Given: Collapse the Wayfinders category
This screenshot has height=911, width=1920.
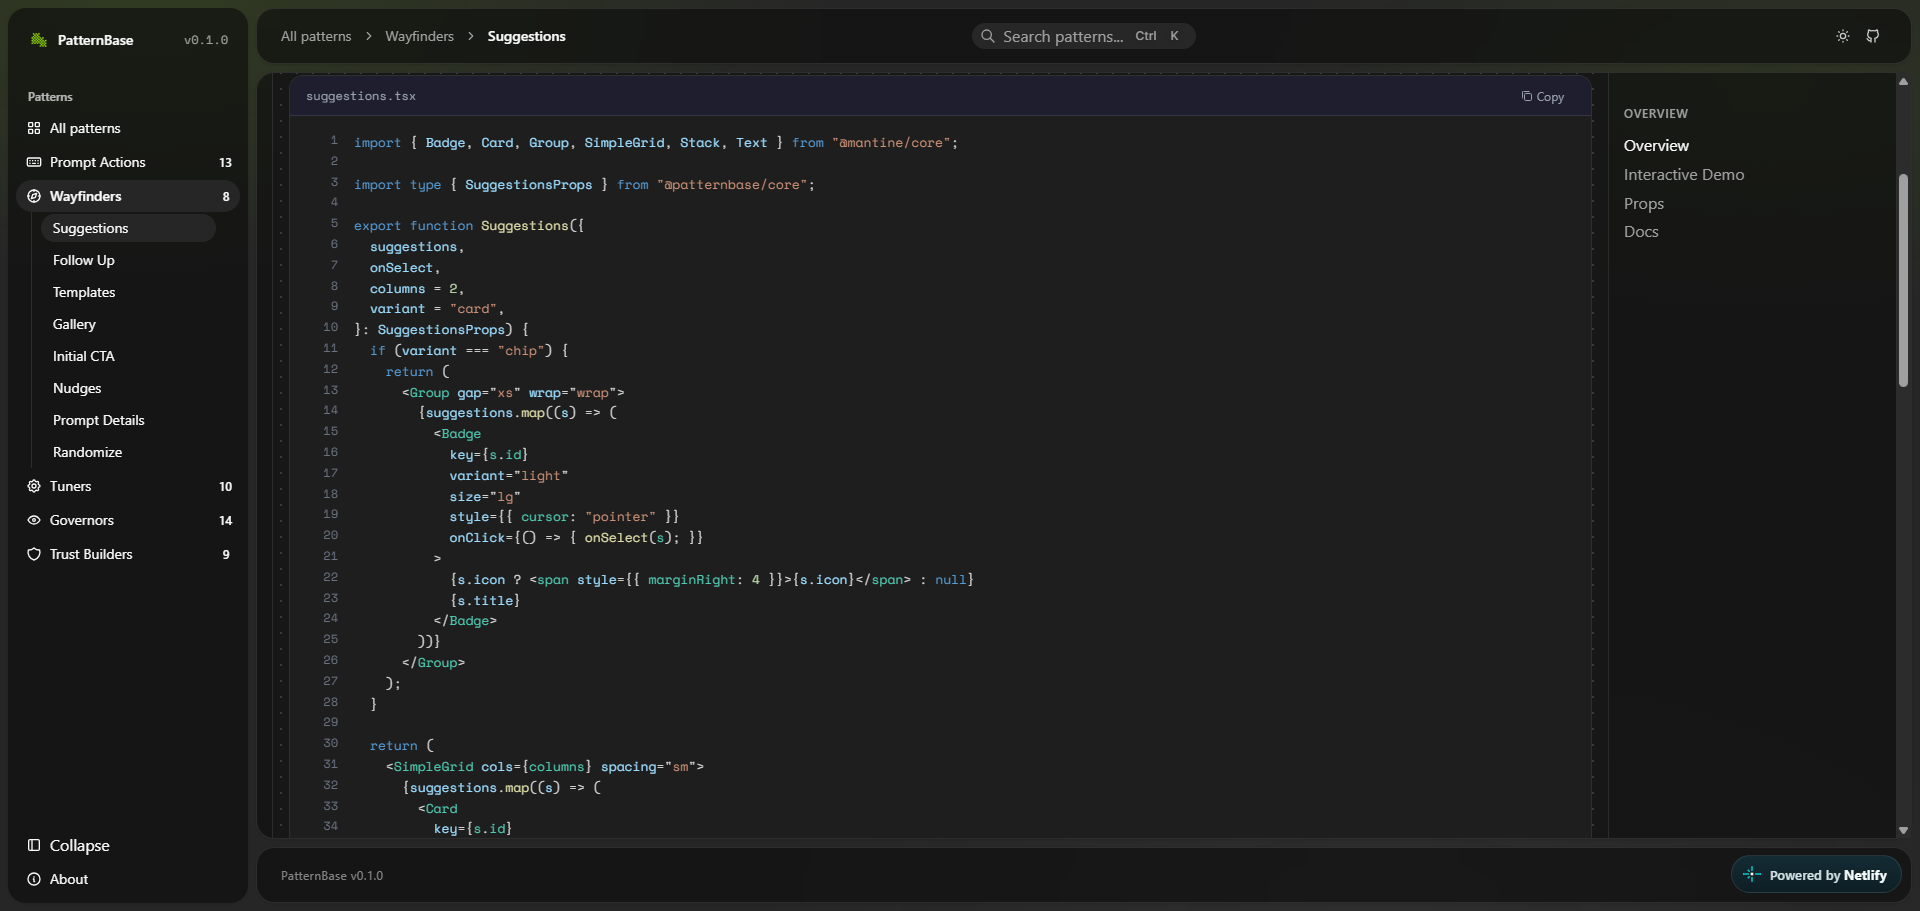Looking at the screenshot, I should pyautogui.click(x=128, y=196).
